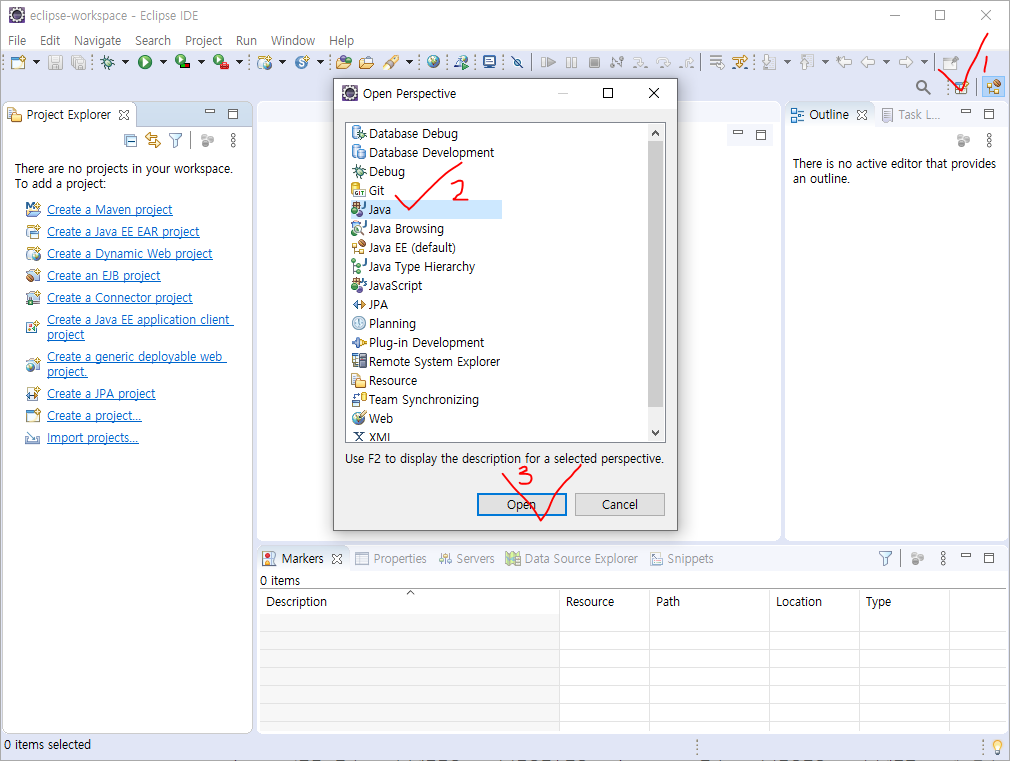
Task: Click the Open Perspective toolbar icon
Action: 961,87
